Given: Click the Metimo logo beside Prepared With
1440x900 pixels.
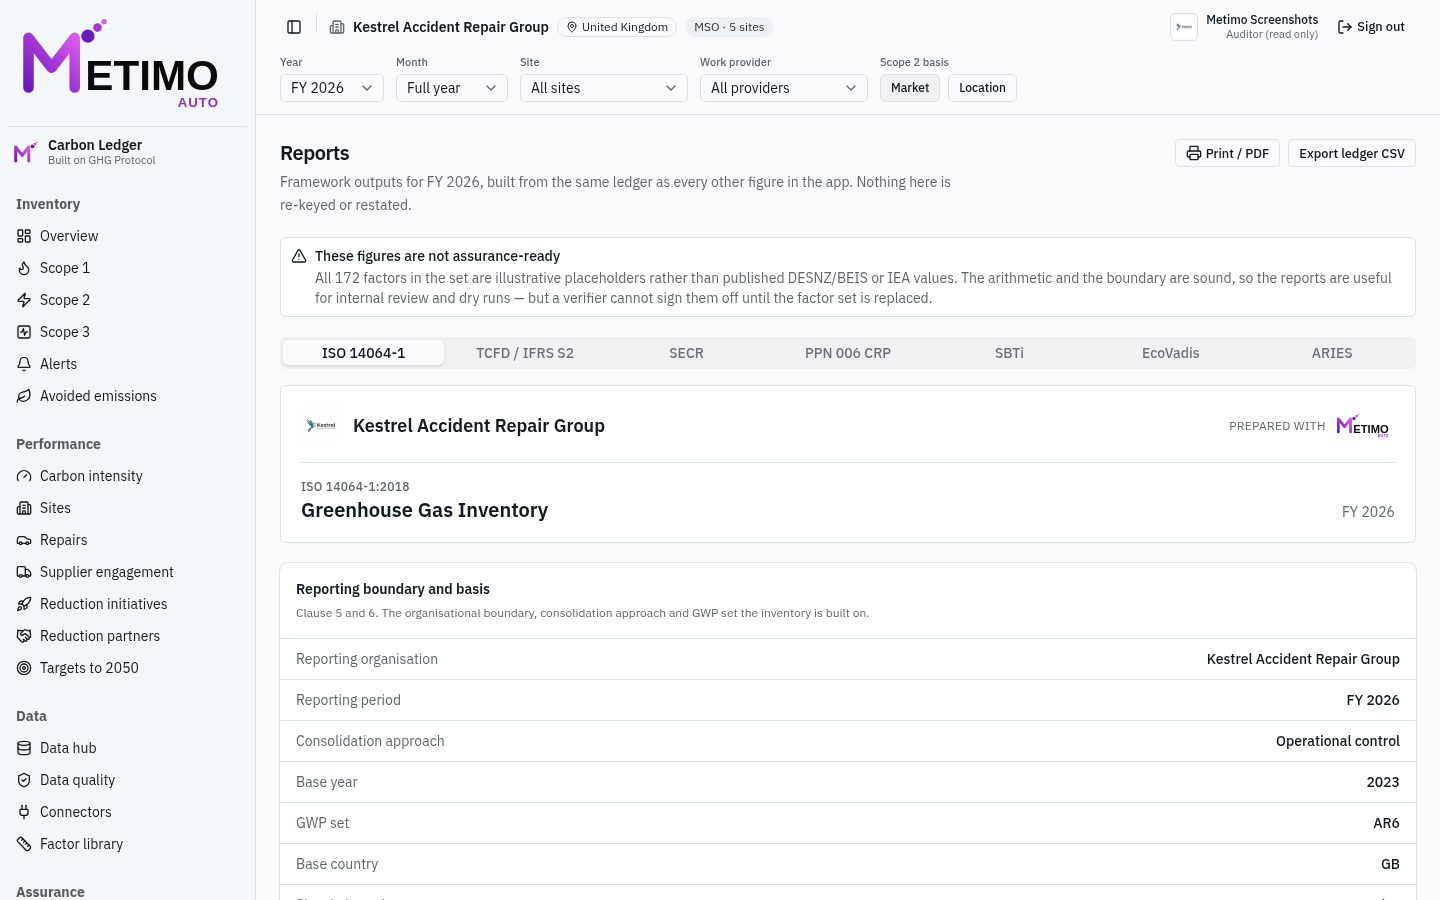Looking at the screenshot, I should 1363,425.
